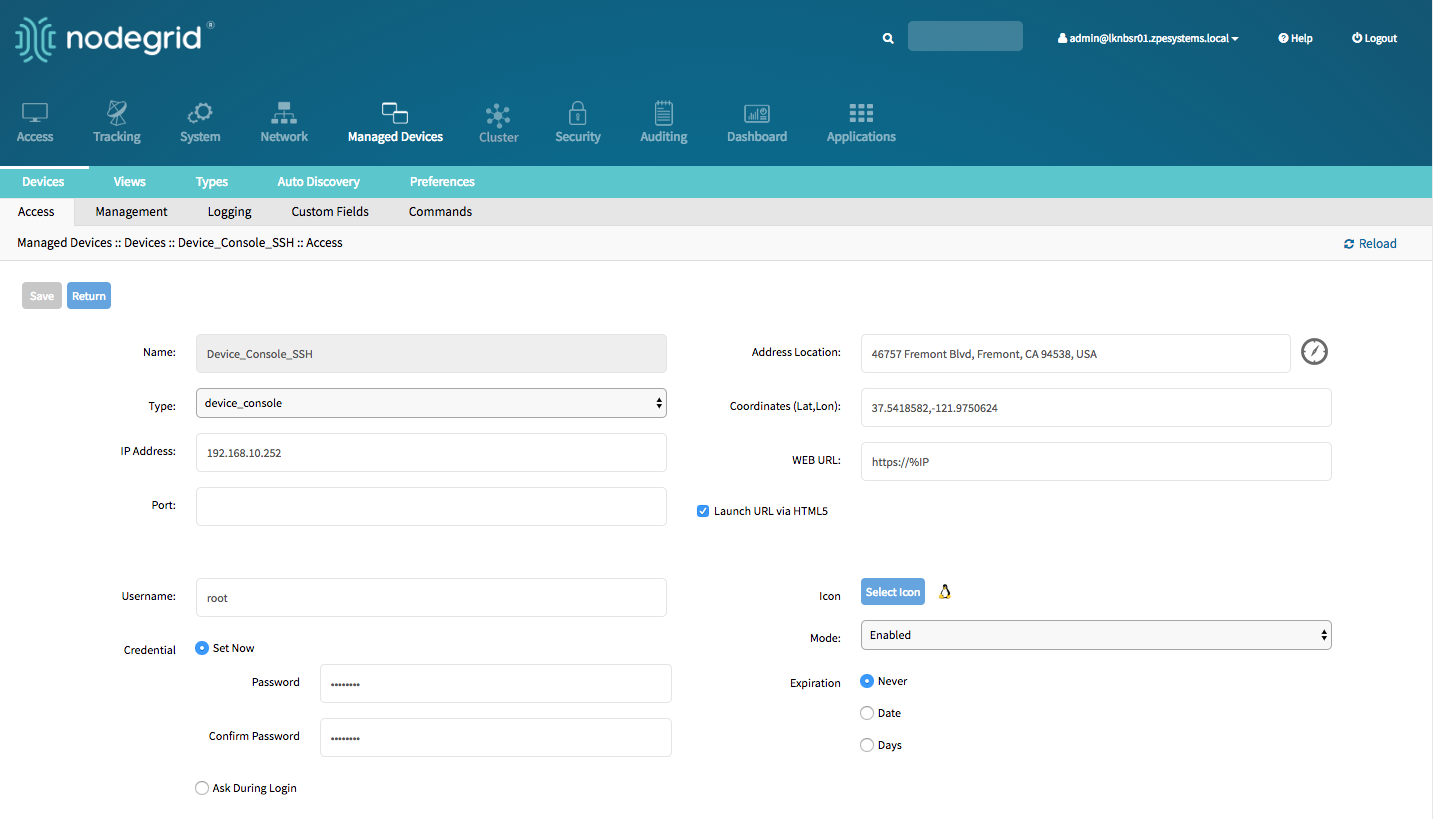Screen dimensions: 1433x819
Task: Select Ask During Login credential option
Action: click(202, 788)
